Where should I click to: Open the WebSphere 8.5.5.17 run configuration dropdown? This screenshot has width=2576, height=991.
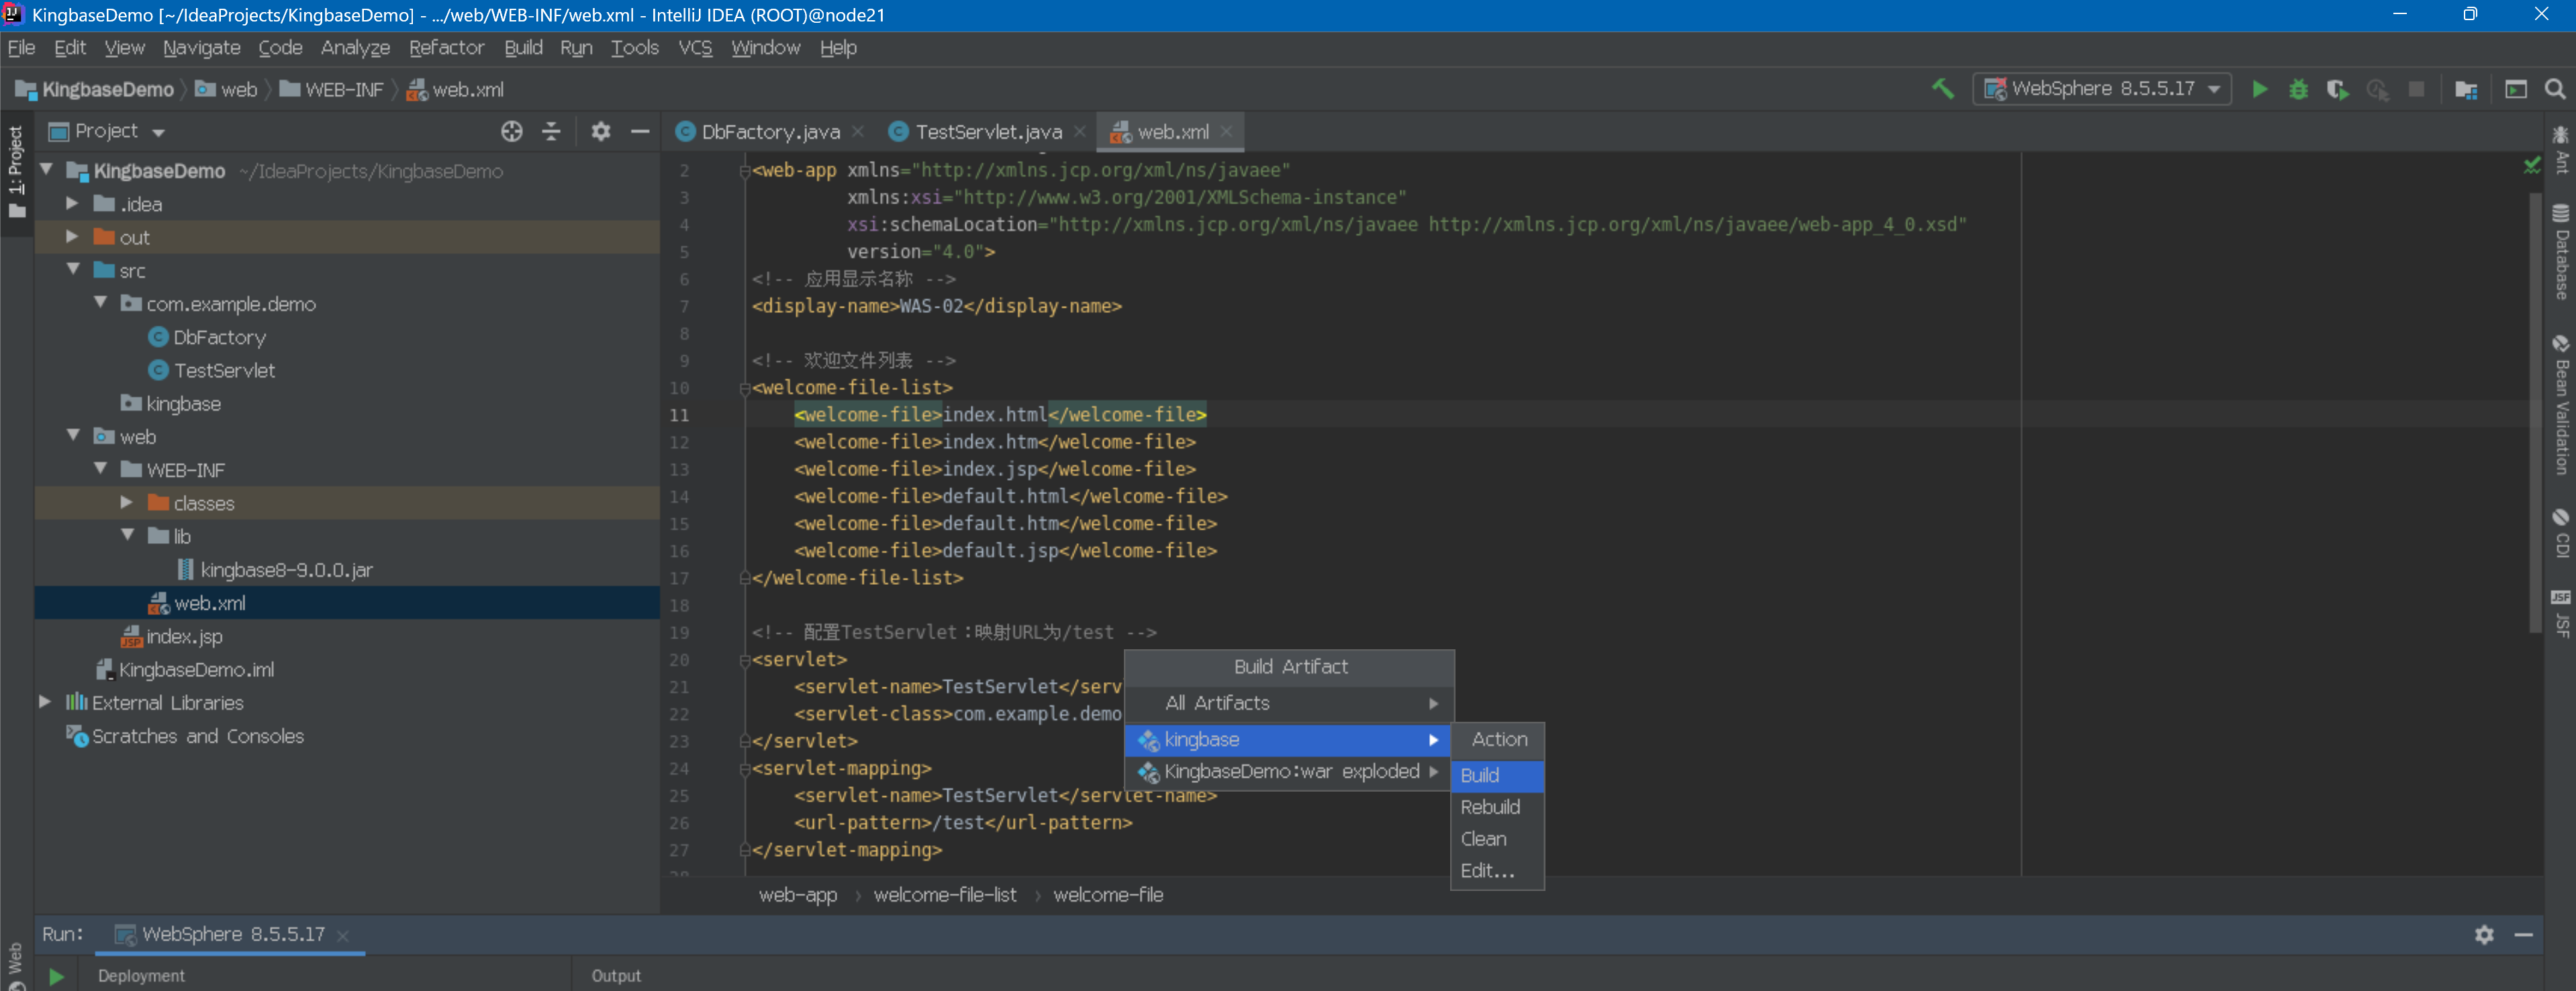(x=2104, y=89)
